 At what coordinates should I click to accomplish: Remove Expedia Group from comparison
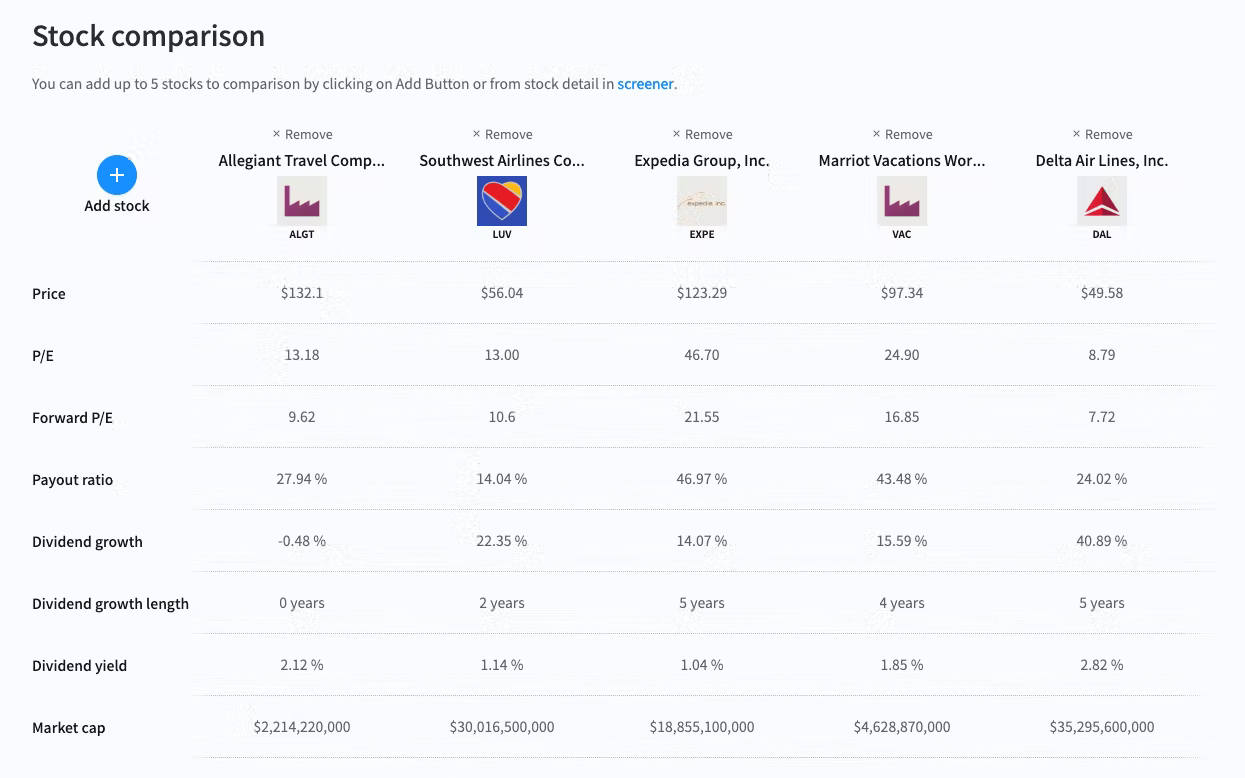[702, 134]
